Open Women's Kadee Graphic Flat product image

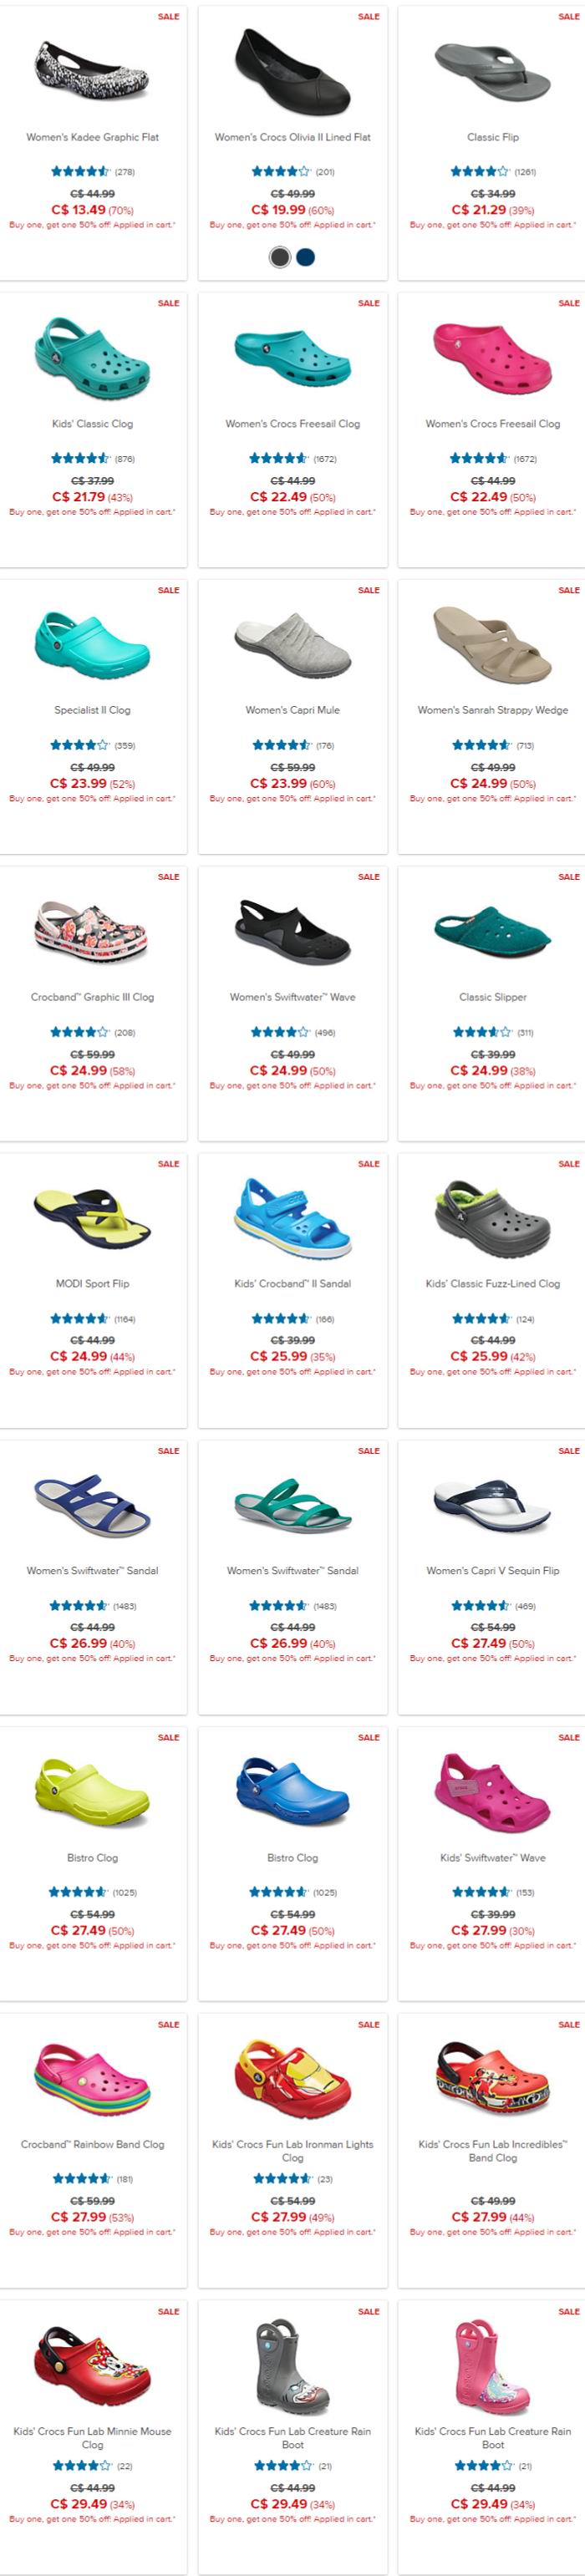[93, 70]
